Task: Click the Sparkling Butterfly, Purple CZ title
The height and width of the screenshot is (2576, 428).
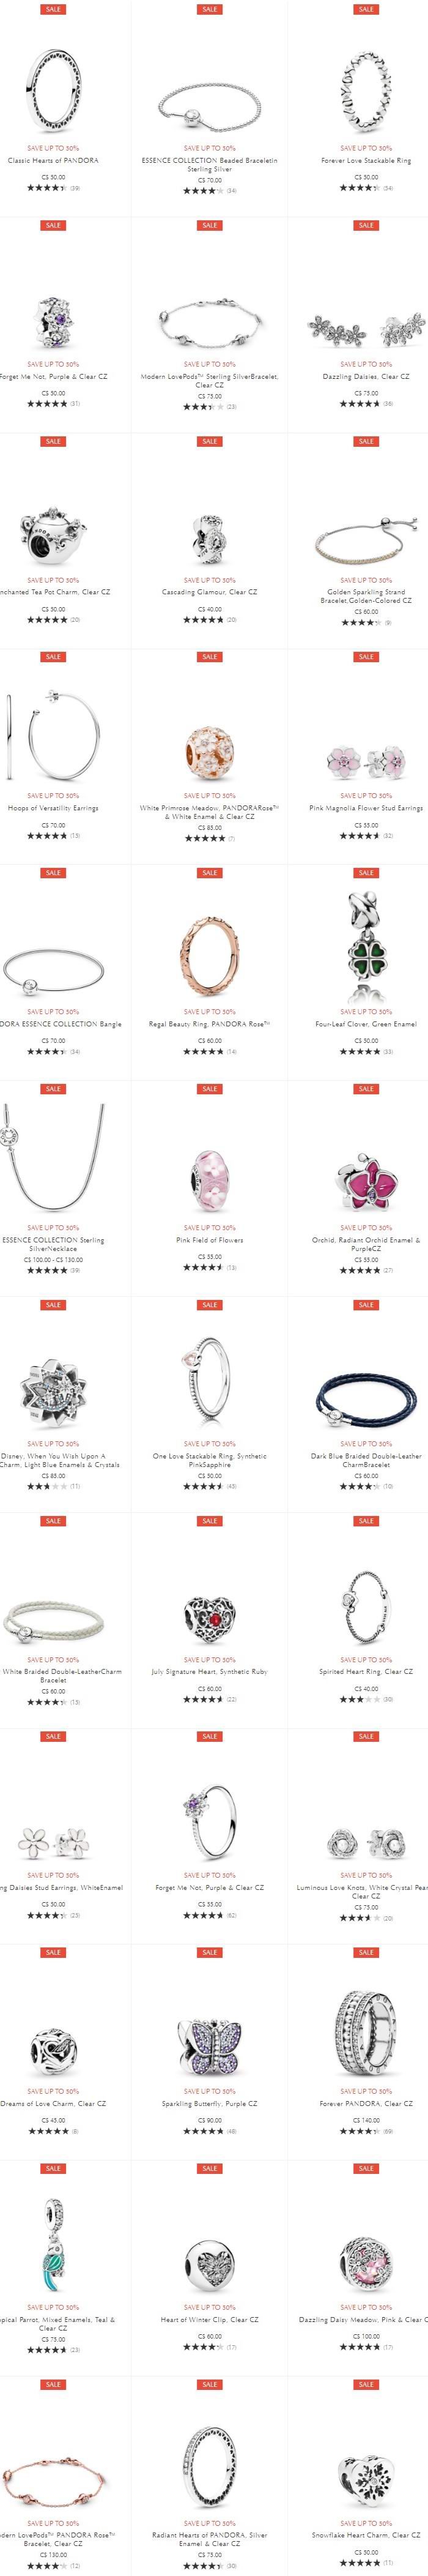Action: click(210, 2104)
